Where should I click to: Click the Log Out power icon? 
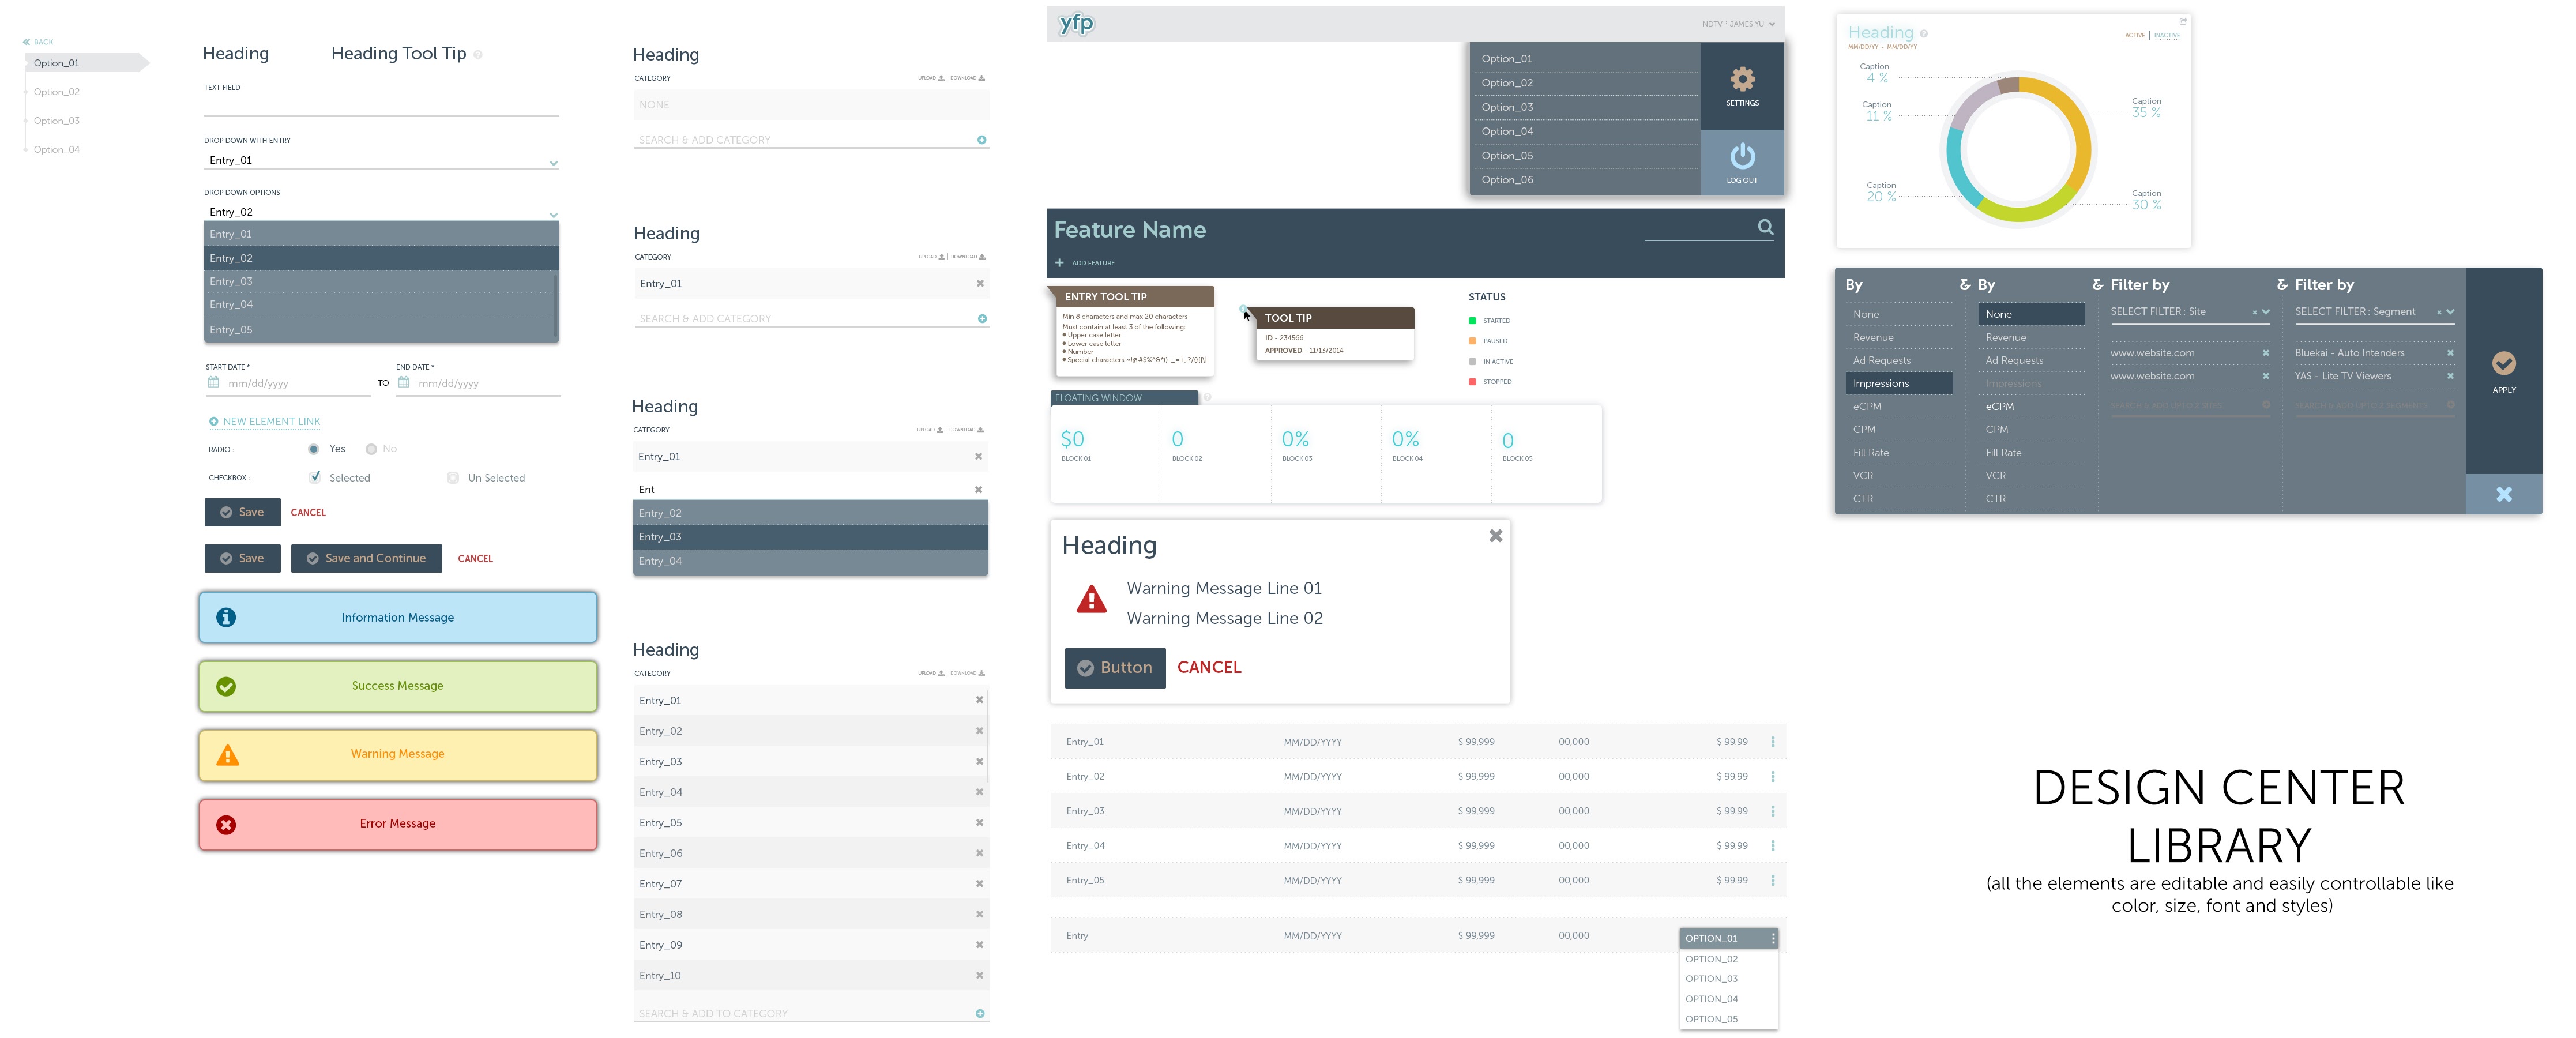[1742, 156]
